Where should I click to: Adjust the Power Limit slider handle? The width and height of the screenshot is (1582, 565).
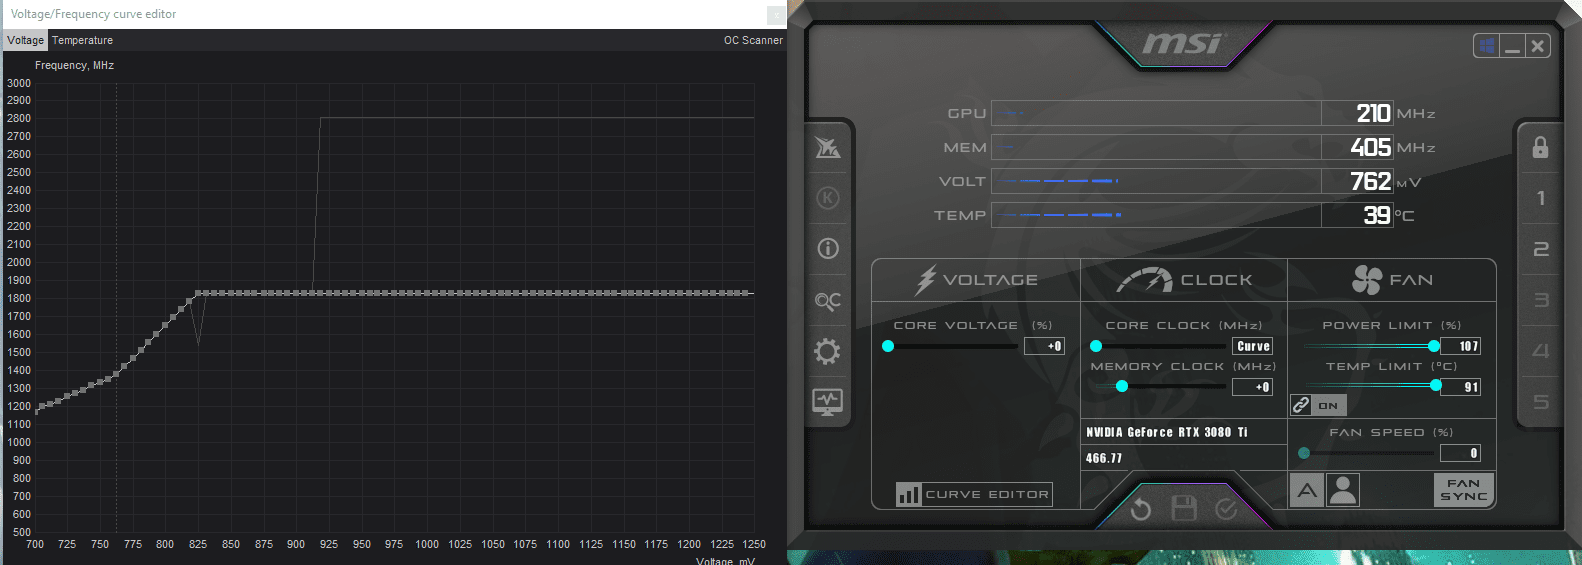pos(1434,346)
